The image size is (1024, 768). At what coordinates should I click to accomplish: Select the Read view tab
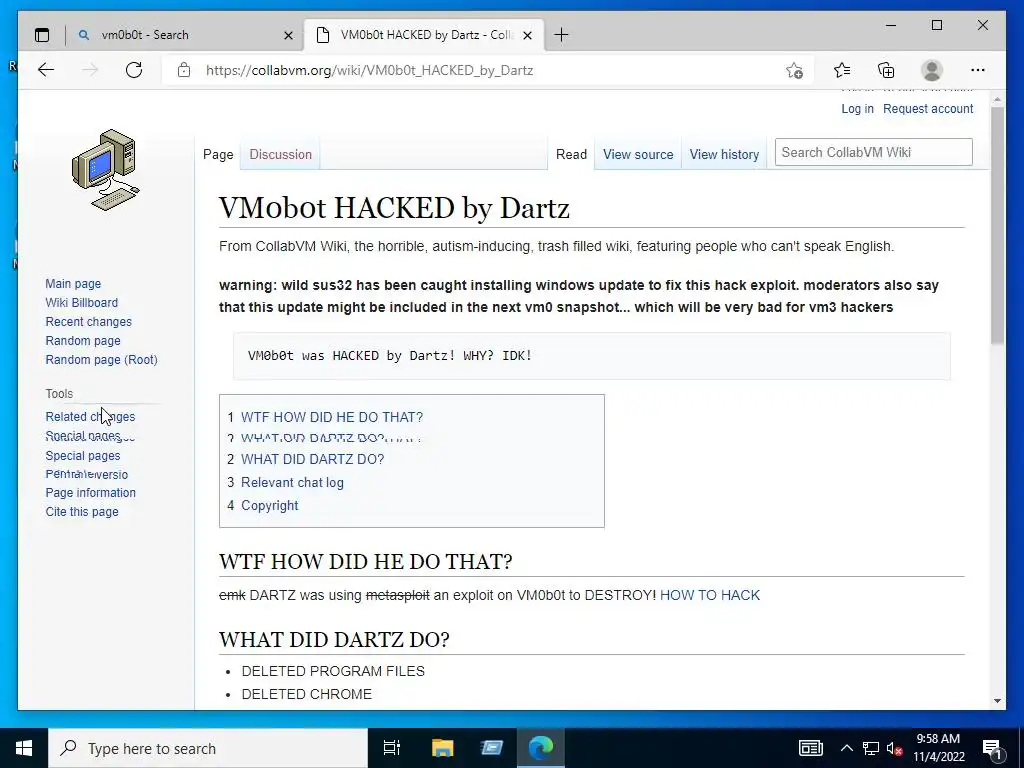click(571, 155)
